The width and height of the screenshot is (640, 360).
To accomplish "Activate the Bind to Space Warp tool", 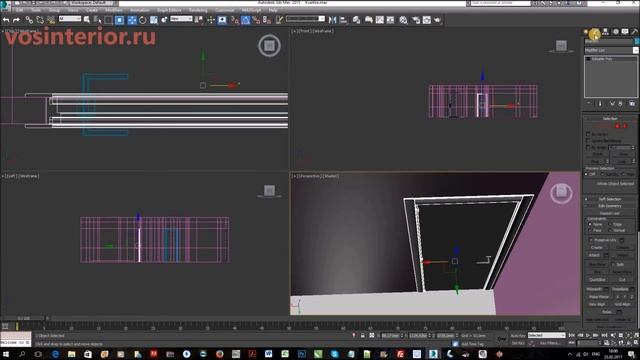I will pyautogui.click(x=51, y=20).
